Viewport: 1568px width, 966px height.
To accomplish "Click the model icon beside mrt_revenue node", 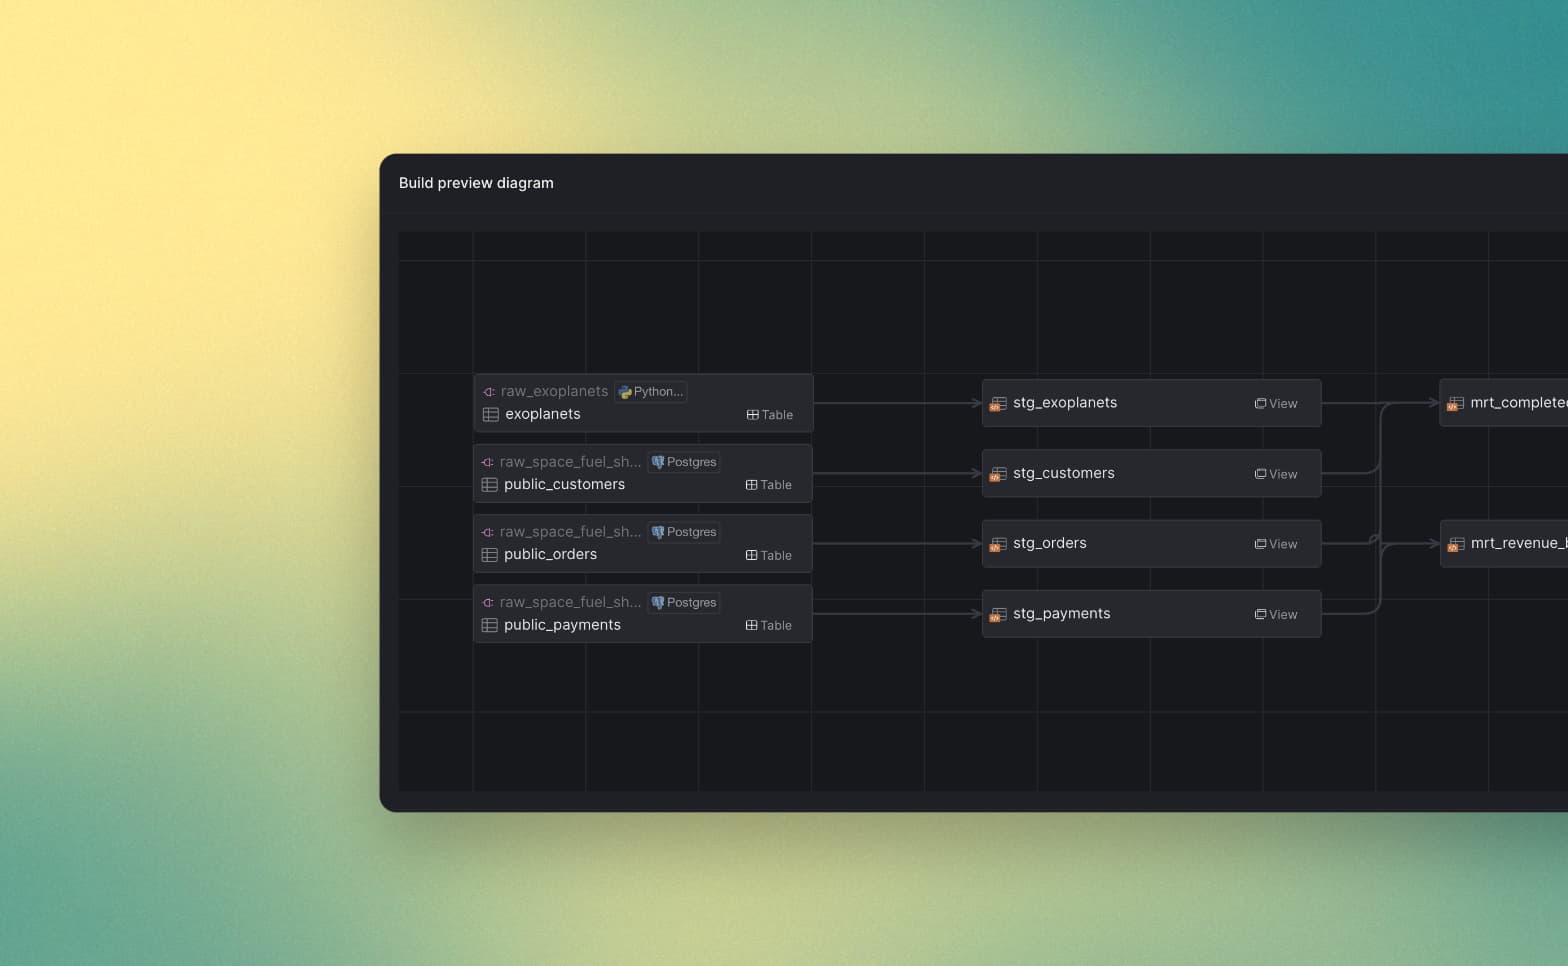I will [1456, 544].
